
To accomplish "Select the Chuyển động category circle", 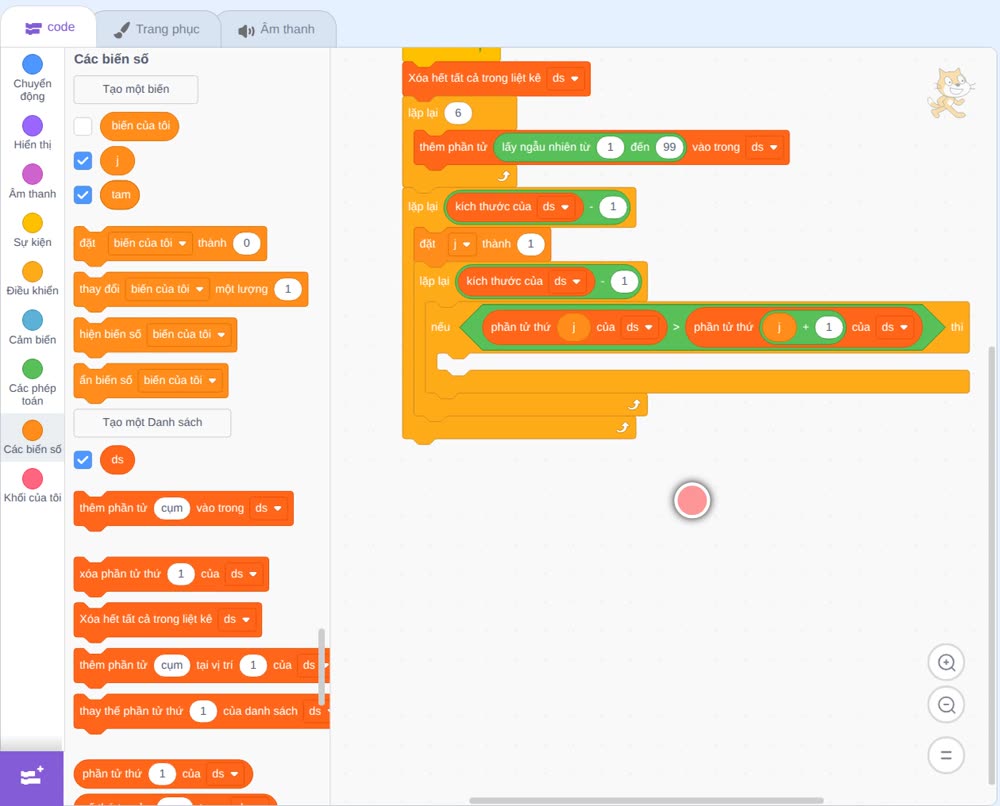I will (x=33, y=64).
